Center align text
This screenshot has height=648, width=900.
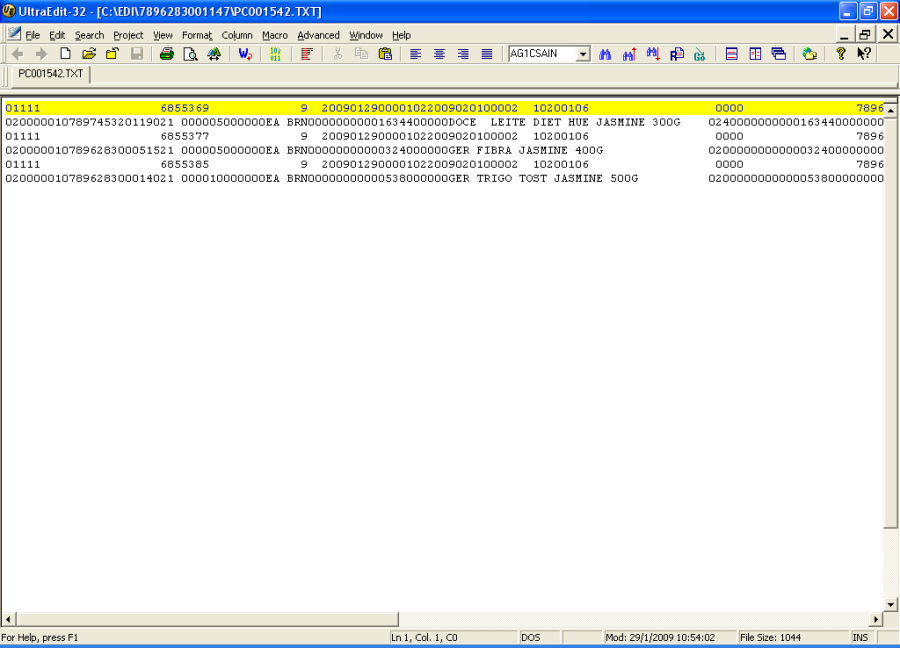click(439, 54)
